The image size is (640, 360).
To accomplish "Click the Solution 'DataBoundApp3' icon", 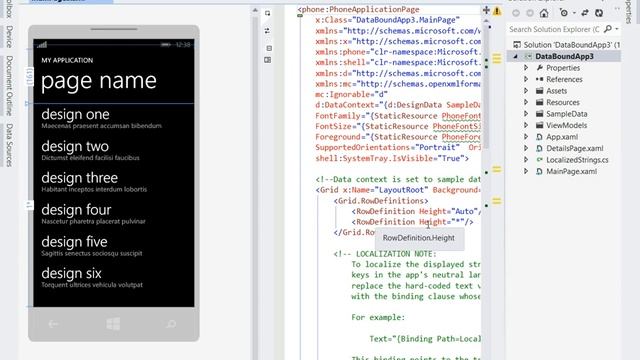I will pyautogui.click(x=517, y=44).
